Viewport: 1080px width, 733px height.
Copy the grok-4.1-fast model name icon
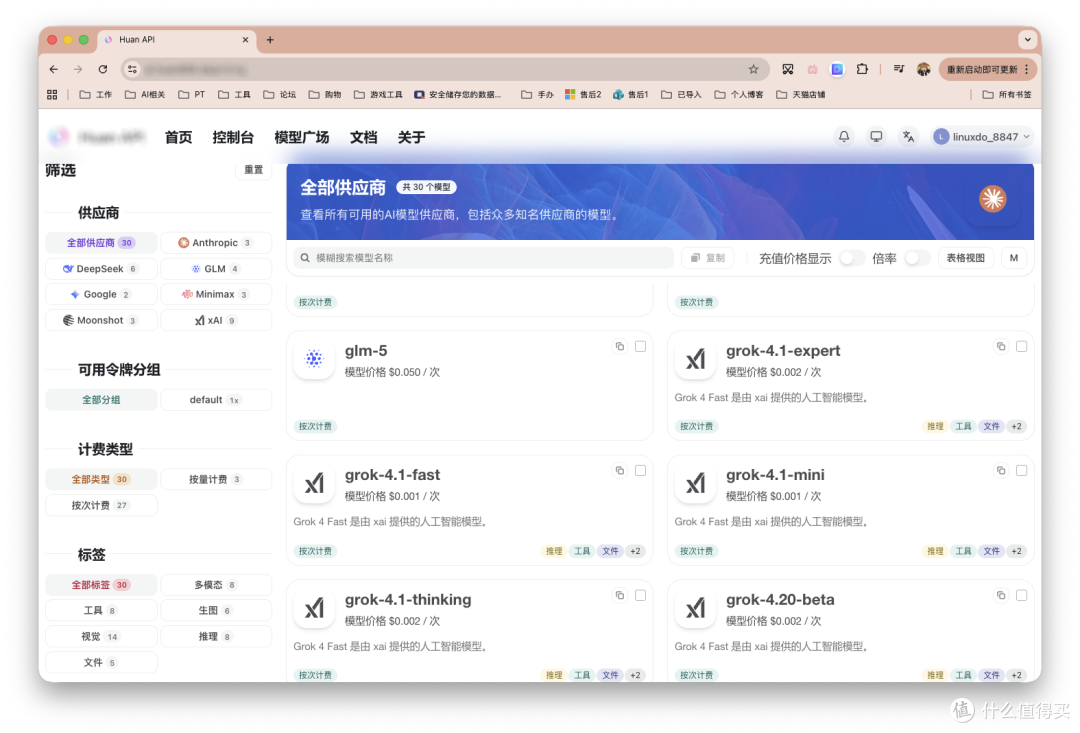tap(620, 471)
